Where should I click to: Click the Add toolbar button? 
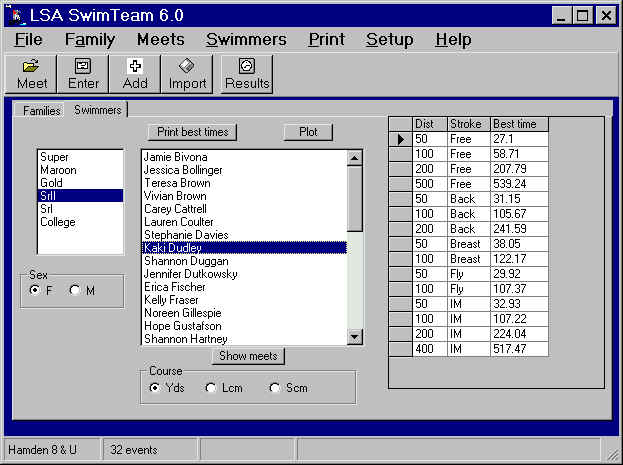(x=135, y=74)
